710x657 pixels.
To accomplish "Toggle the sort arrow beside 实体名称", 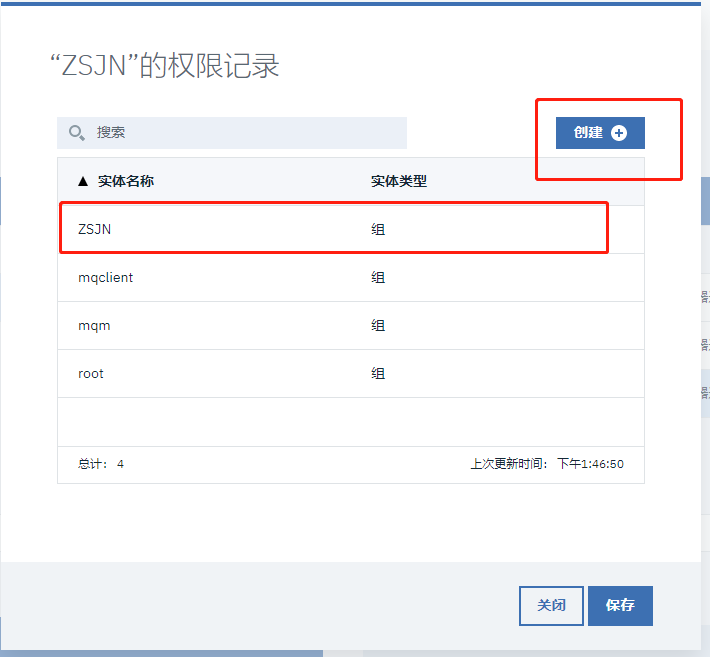I will tap(83, 182).
